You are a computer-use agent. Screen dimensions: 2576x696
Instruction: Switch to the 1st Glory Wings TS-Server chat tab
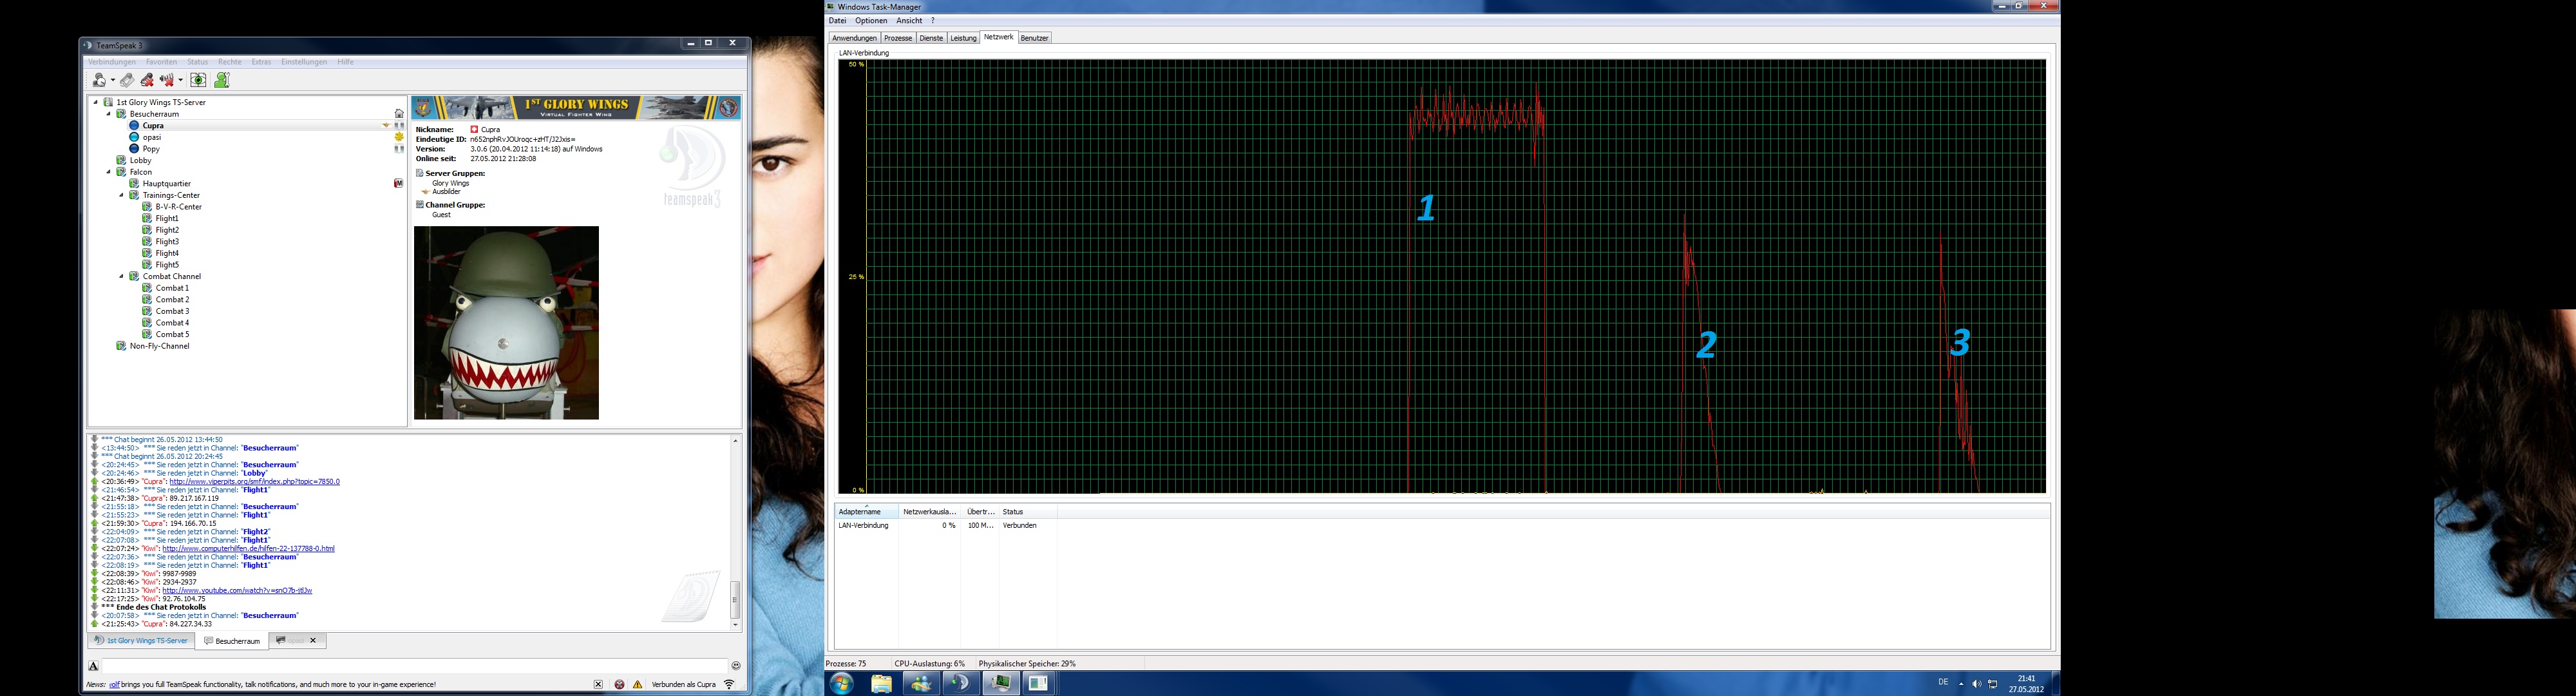(x=140, y=641)
